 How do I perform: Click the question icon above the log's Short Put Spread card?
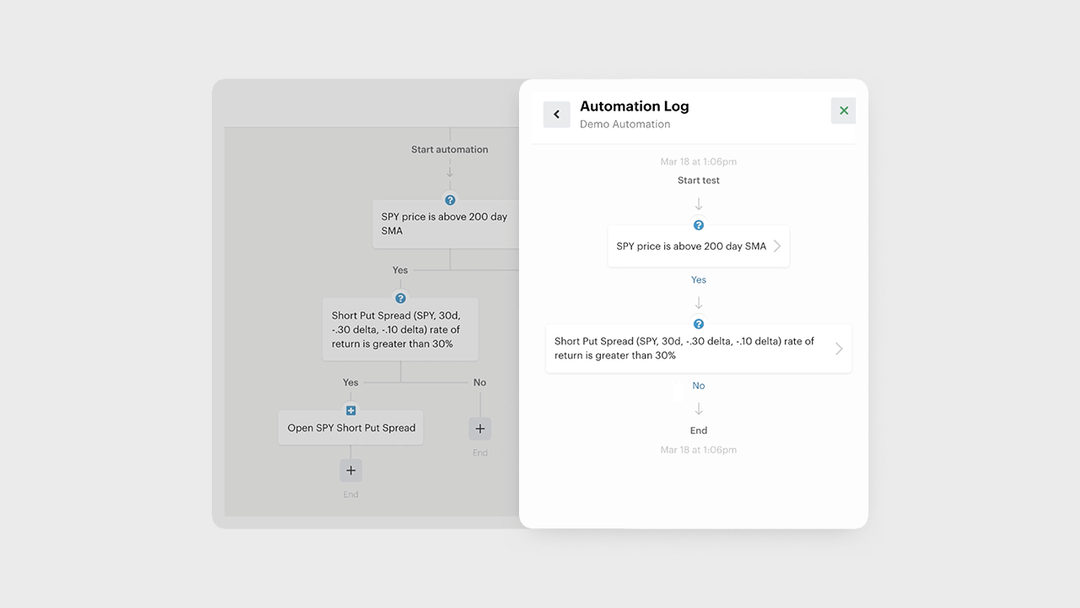699,324
